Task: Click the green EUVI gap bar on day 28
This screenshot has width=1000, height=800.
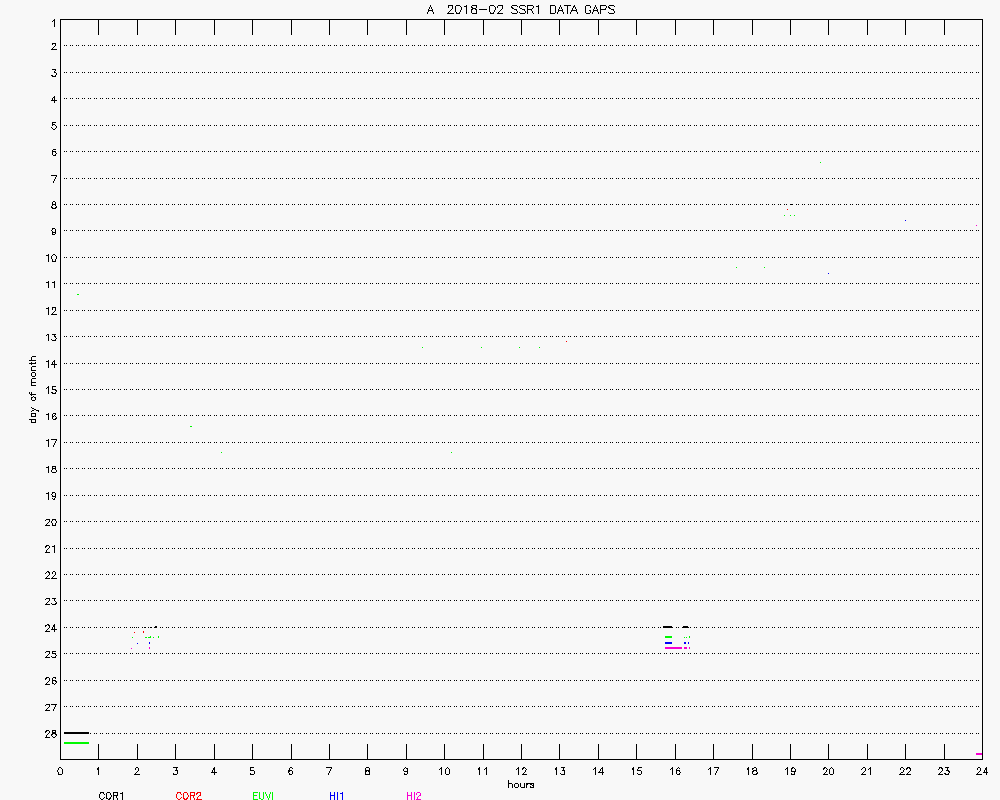Action: 76,743
